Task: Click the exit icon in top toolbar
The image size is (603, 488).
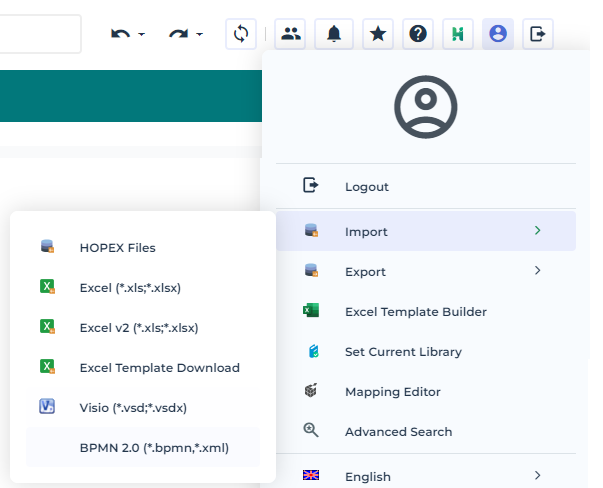Action: click(x=538, y=34)
